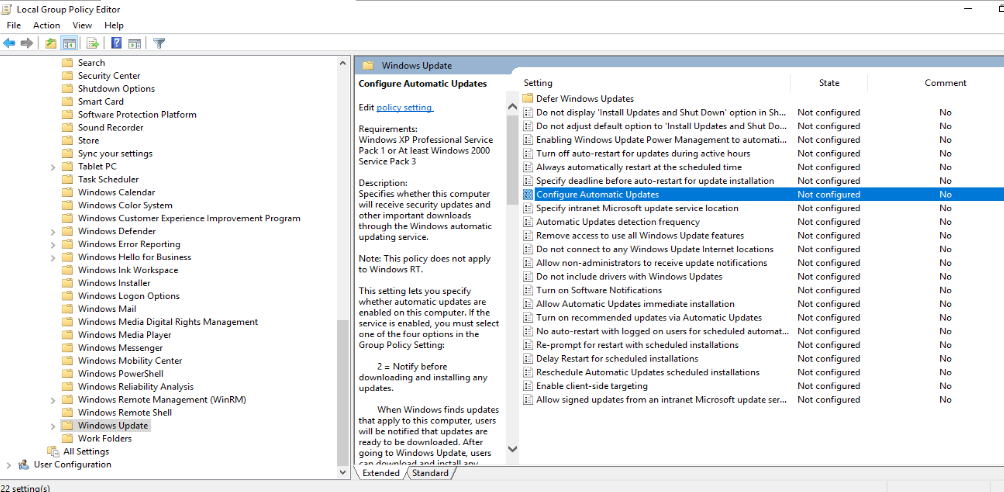Viewport: 1004px width, 492px height.
Task: Click description pane scroll down arrow
Action: tap(512, 450)
